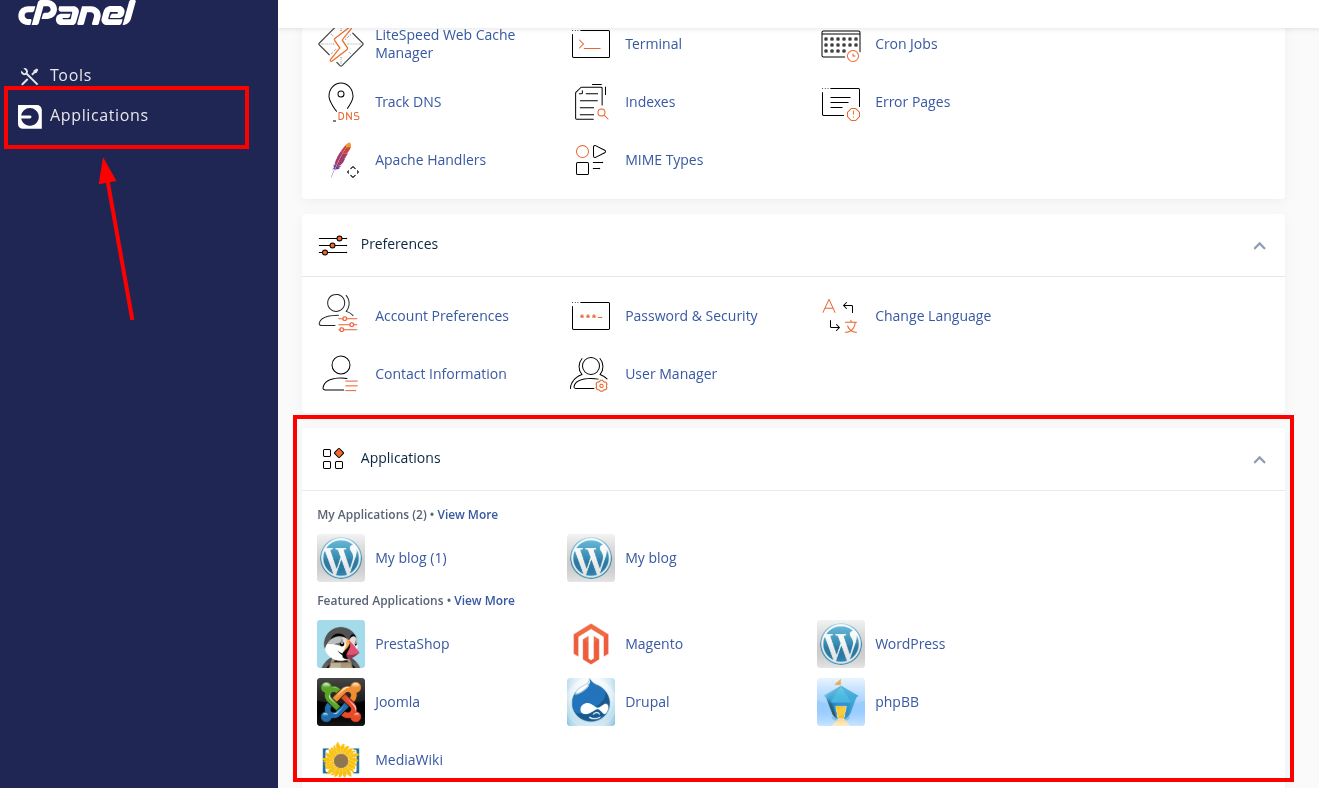Click the Magento icon
The height and width of the screenshot is (788, 1319).
click(x=591, y=644)
